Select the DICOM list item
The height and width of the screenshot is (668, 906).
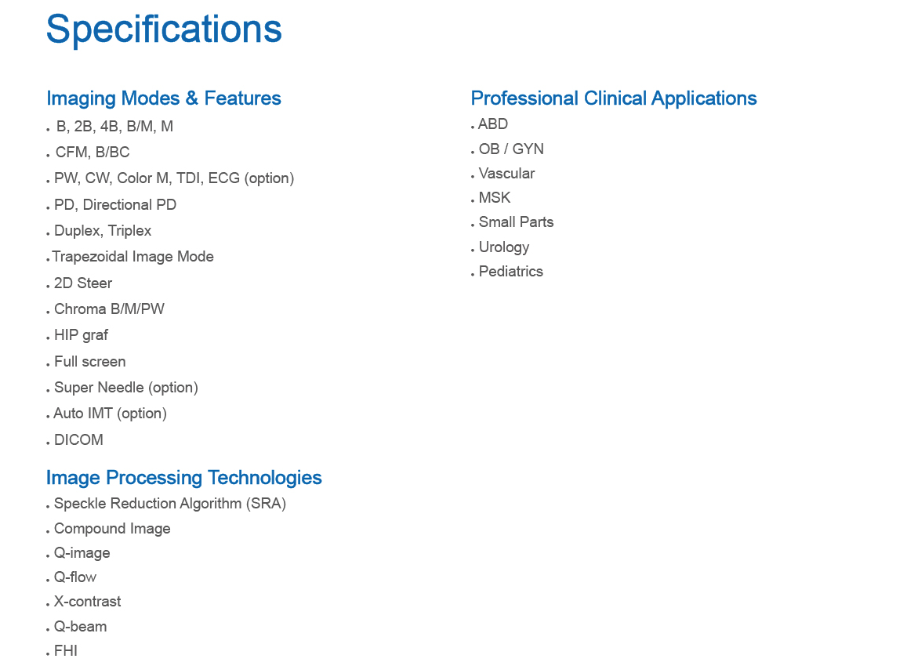(x=79, y=440)
